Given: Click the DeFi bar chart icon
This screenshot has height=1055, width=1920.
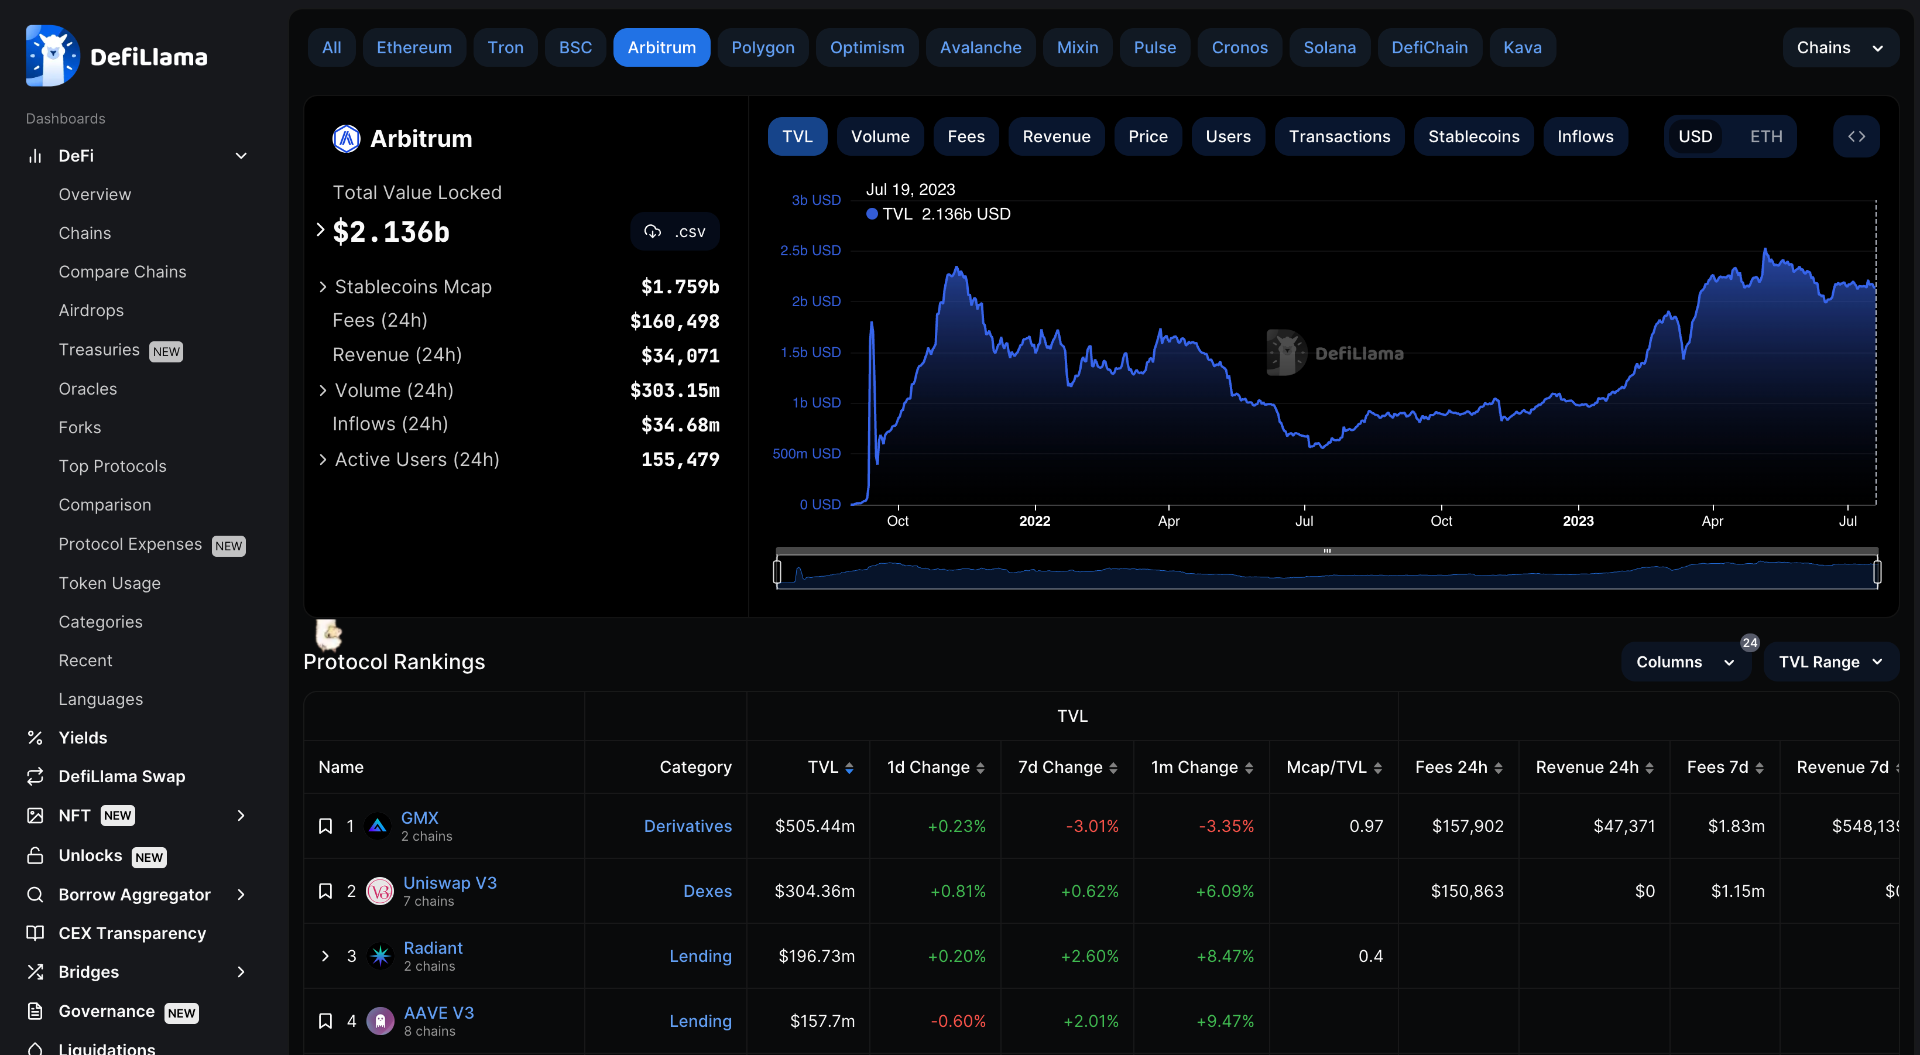Looking at the screenshot, I should [35, 156].
